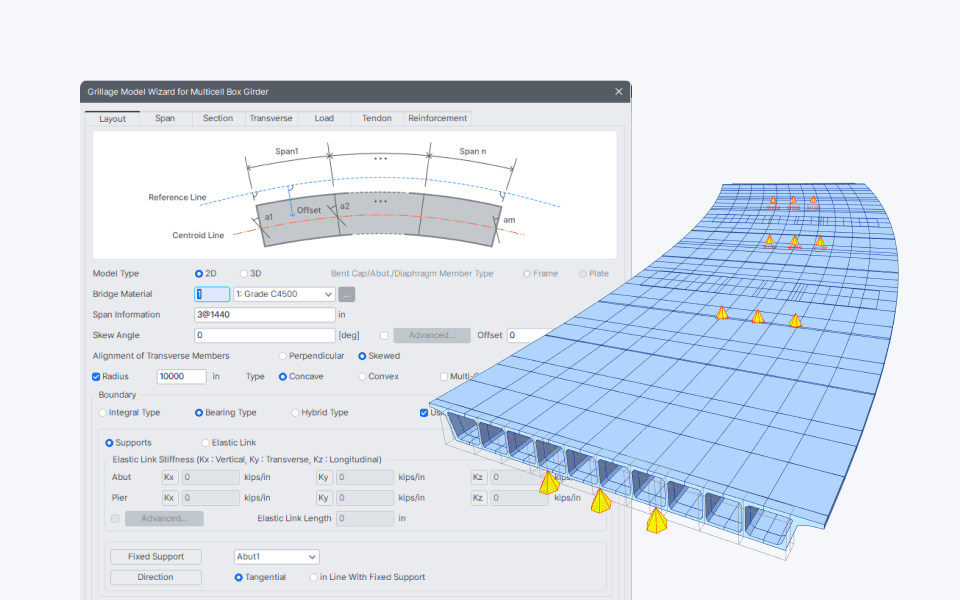Click the Fixed Support button
This screenshot has width=960, height=600.
(156, 557)
